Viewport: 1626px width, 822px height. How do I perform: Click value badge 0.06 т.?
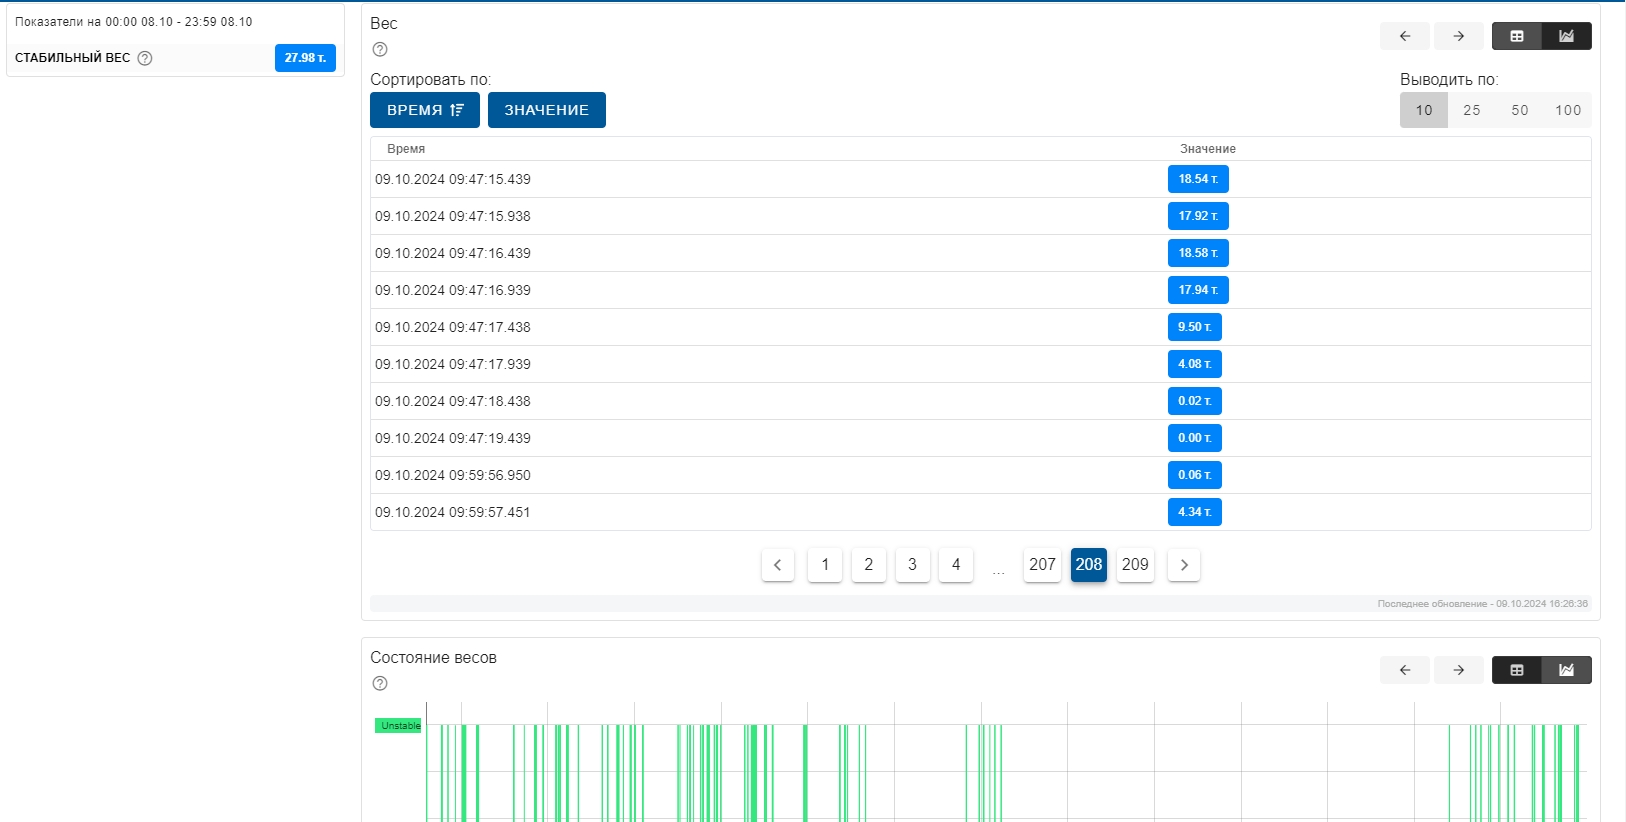[1195, 475]
